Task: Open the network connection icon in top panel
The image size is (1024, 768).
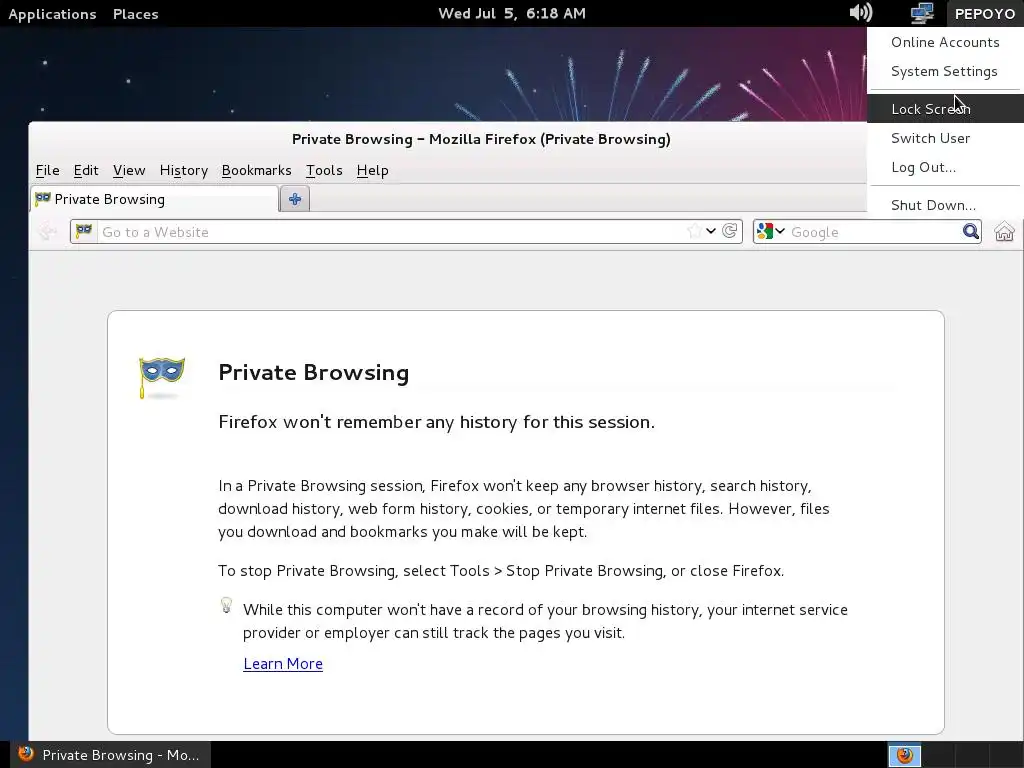Action: tap(922, 12)
